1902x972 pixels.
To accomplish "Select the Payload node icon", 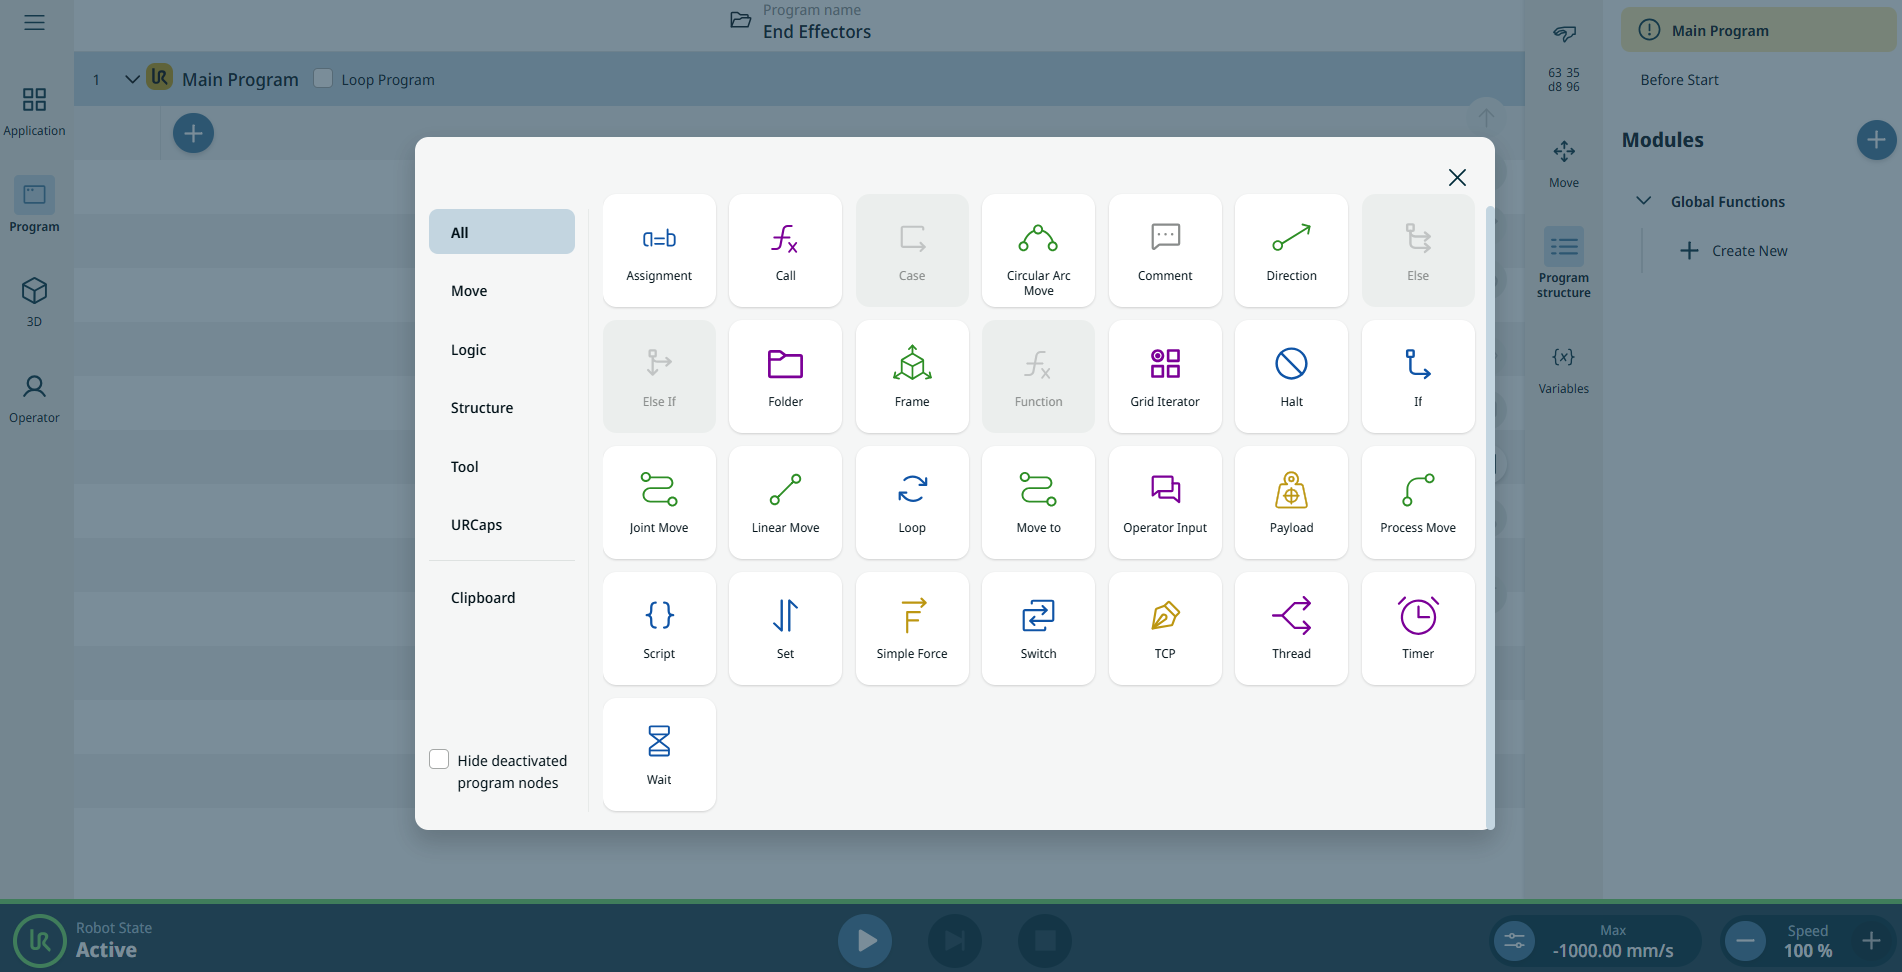I will 1291,490.
